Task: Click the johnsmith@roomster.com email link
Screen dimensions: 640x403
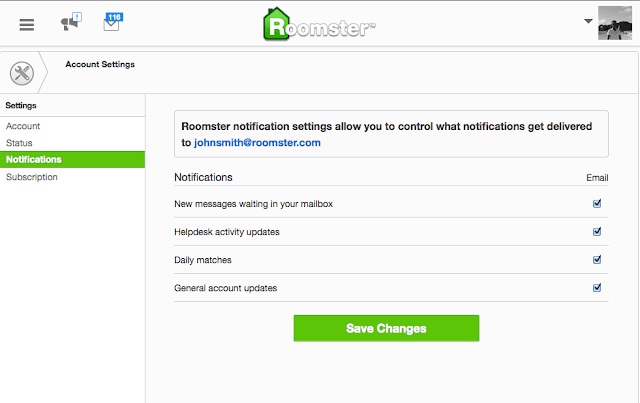Action: (x=257, y=143)
